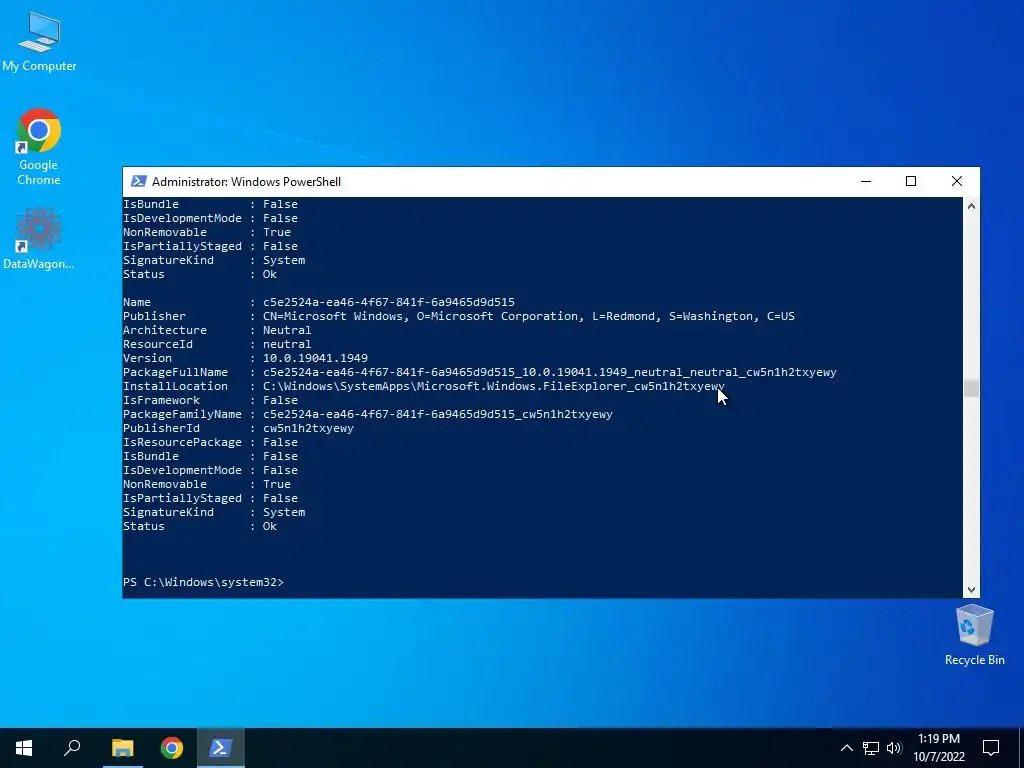Select PowerShell taskbar button

pos(220,748)
